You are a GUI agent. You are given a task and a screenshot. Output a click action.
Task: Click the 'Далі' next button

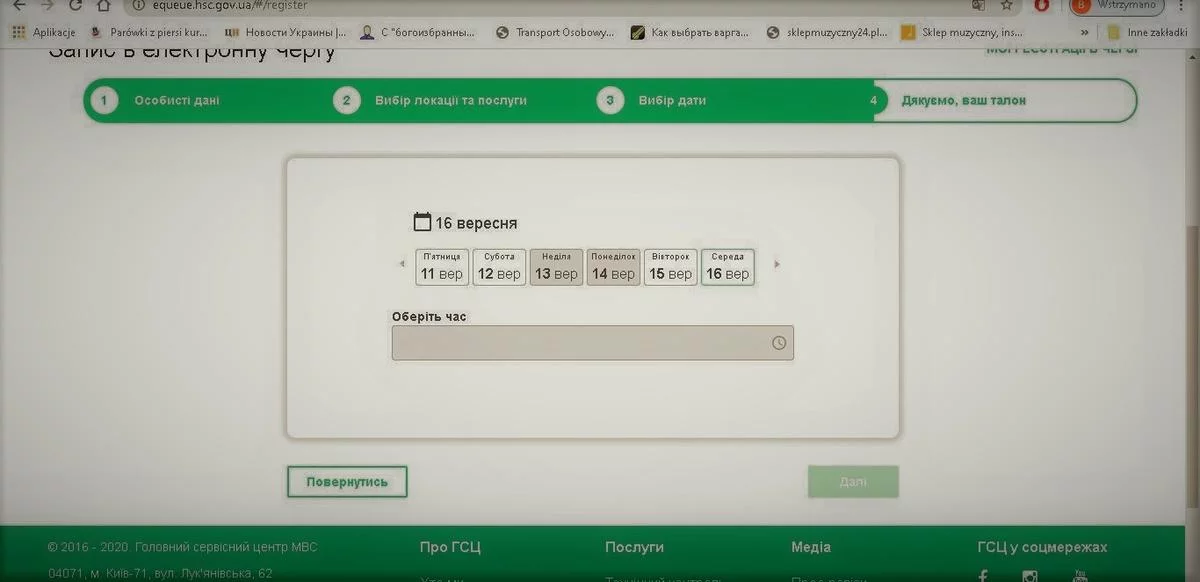tap(853, 481)
